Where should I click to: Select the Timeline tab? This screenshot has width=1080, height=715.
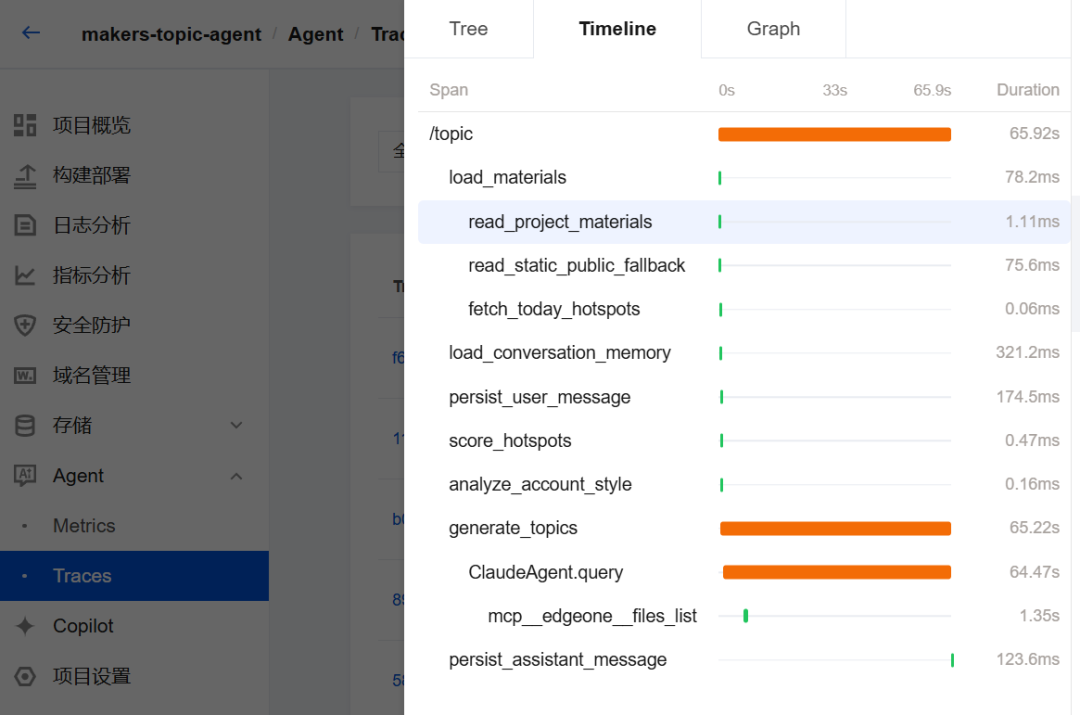tap(617, 29)
